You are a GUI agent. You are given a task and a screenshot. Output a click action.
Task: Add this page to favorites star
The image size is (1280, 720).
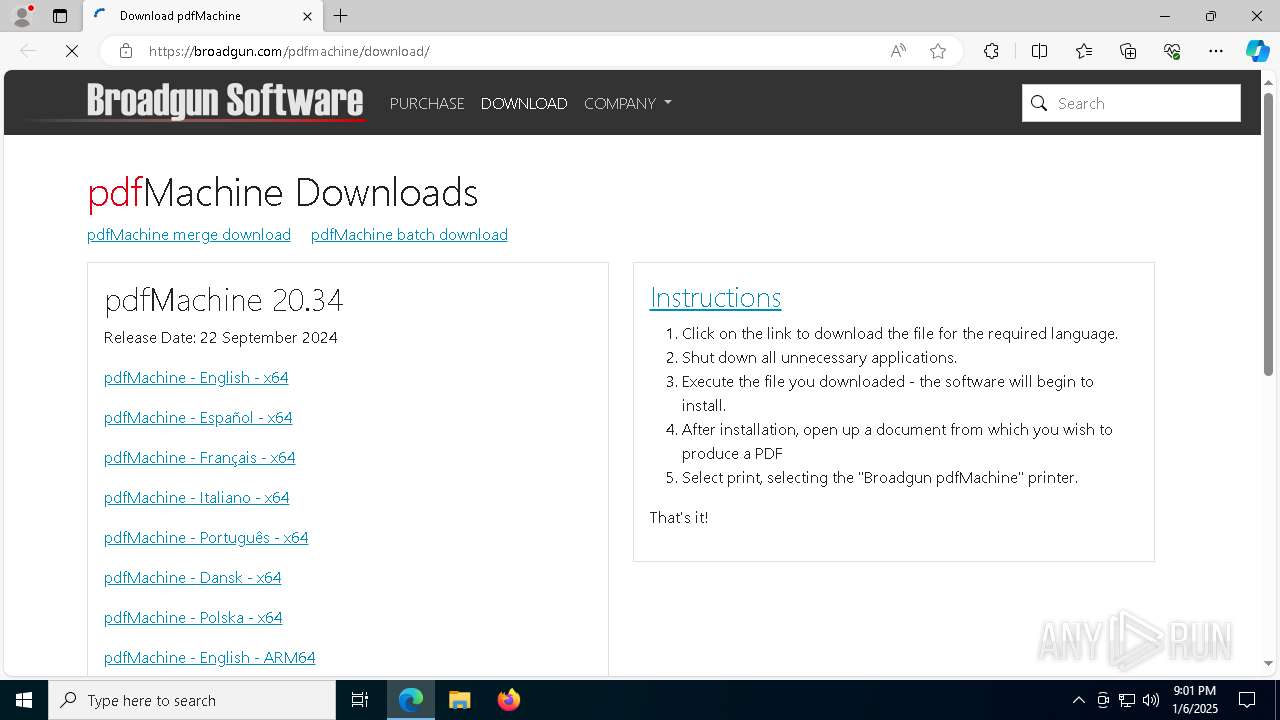click(938, 51)
